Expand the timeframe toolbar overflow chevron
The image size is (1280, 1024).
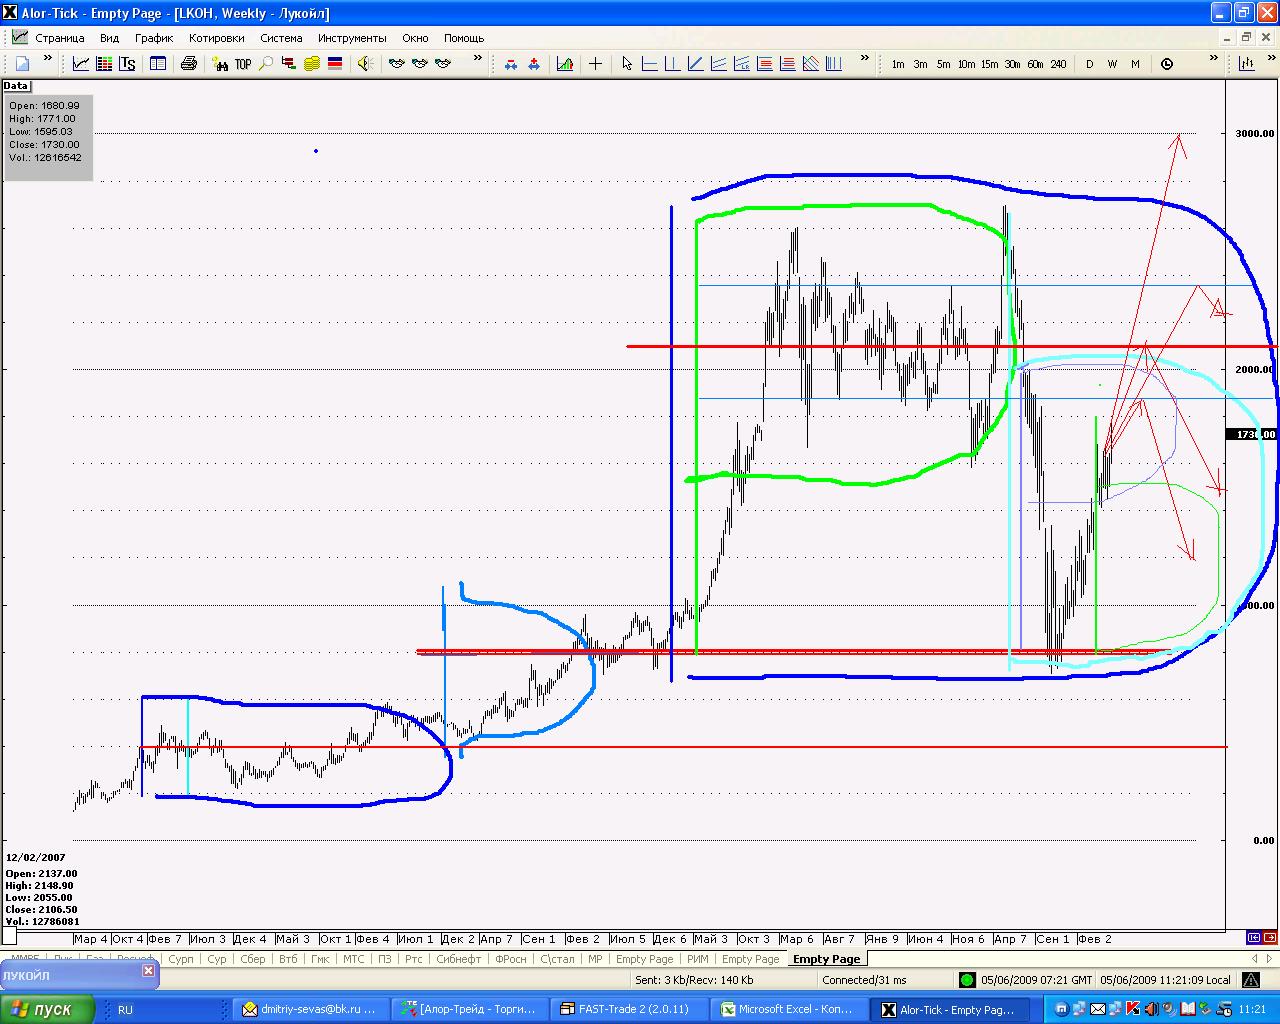pos(1213,59)
